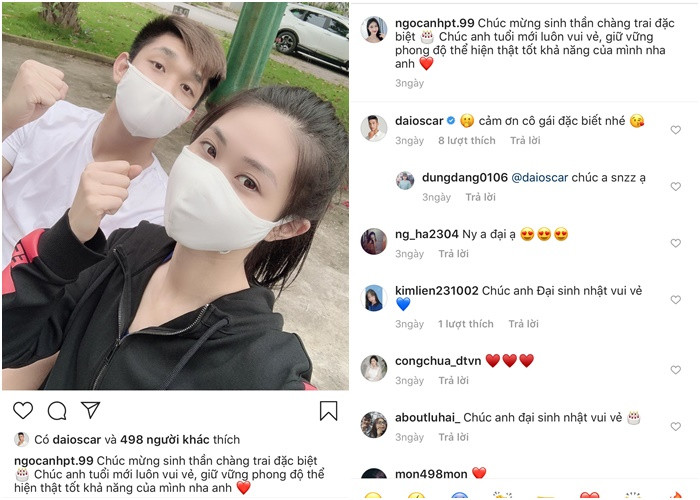This screenshot has width=700, height=500.
Task: Reply to daioscar's comment via Trả lời
Action: (525, 141)
